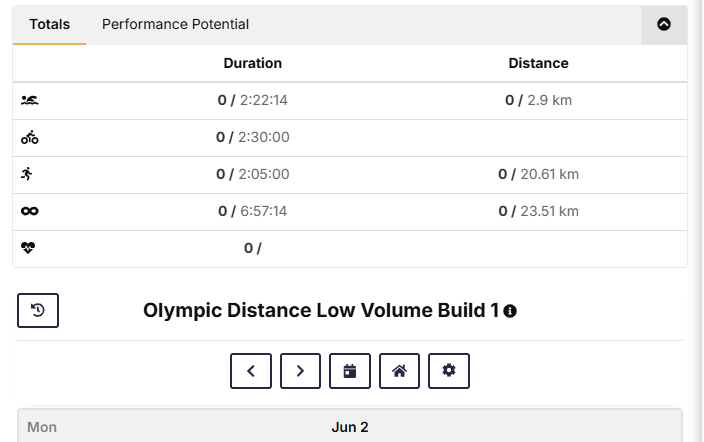Click the heart rate pulse icon
Viewport: 704px width, 442px height.
28,248
